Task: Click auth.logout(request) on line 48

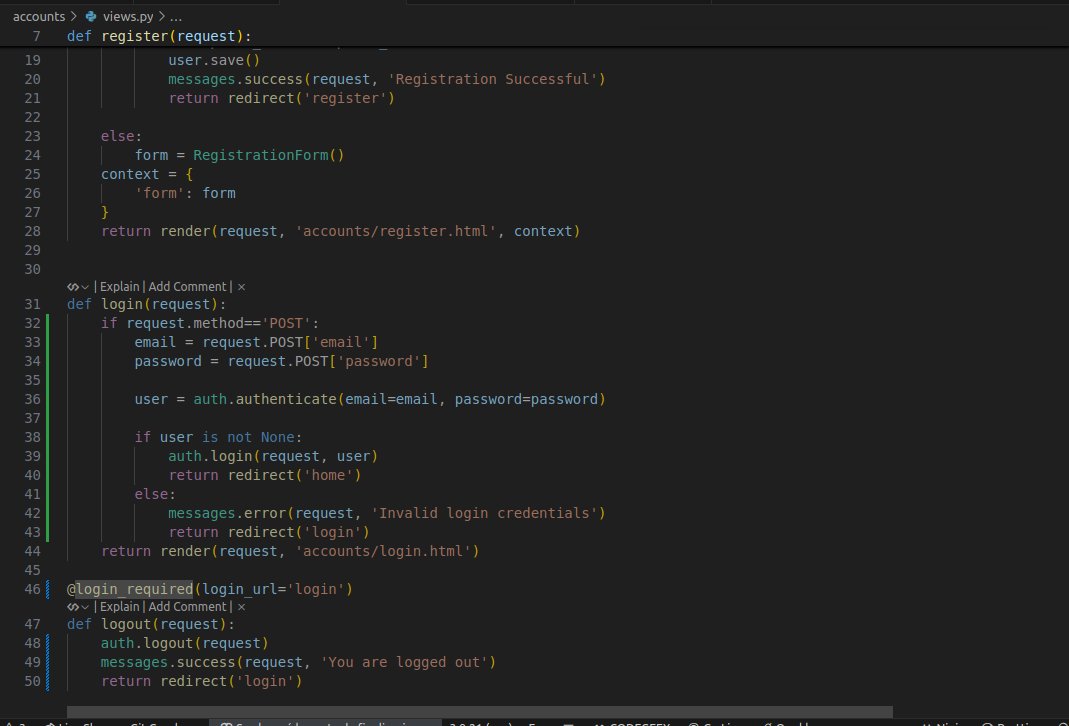Action: [x=185, y=644]
